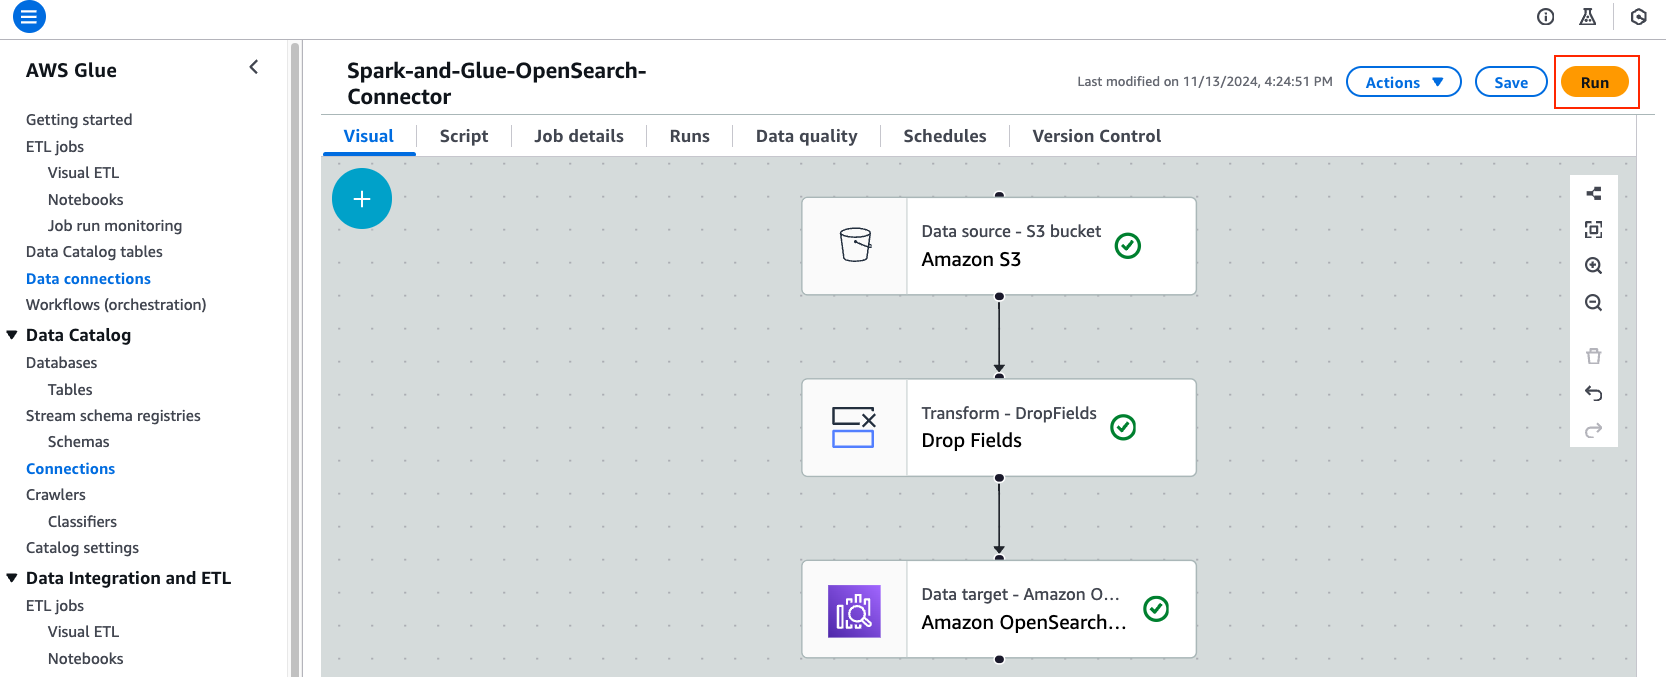Image resolution: width=1666 pixels, height=677 pixels.
Task: Select the Drop Fields transform node
Action: pos(999,427)
